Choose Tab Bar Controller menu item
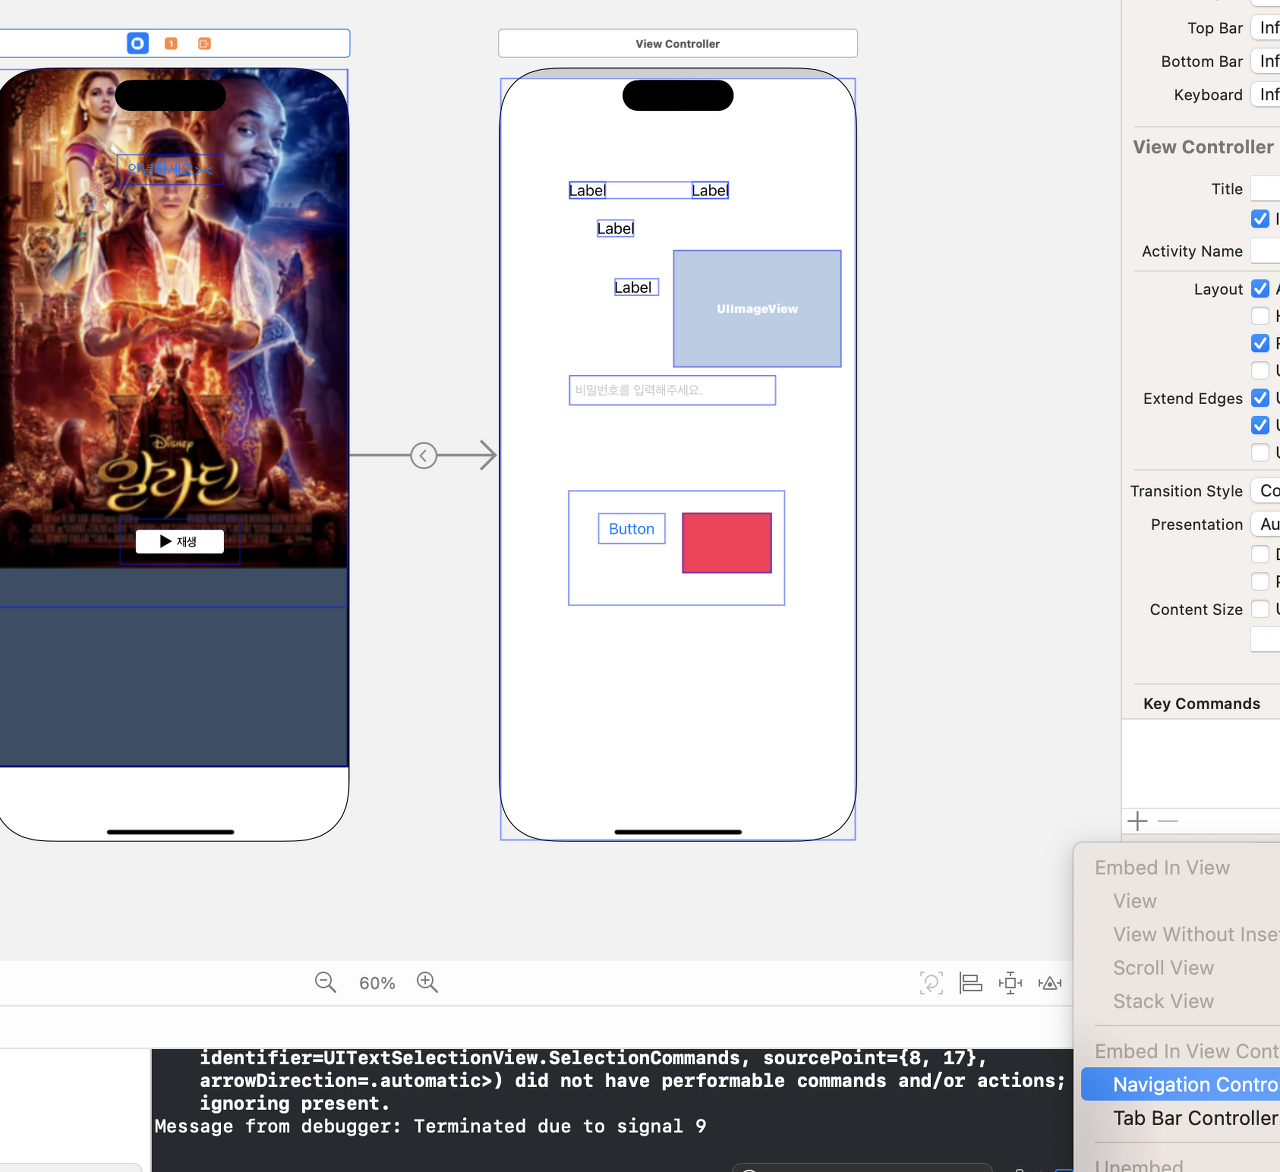The image size is (1280, 1172). click(x=1181, y=1118)
